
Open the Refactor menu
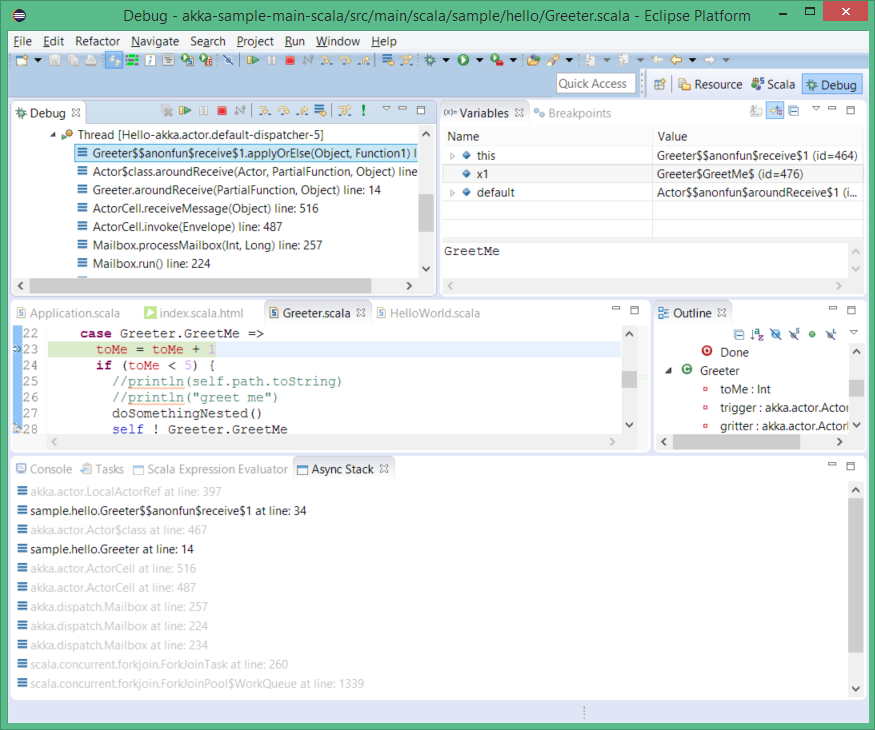click(97, 41)
